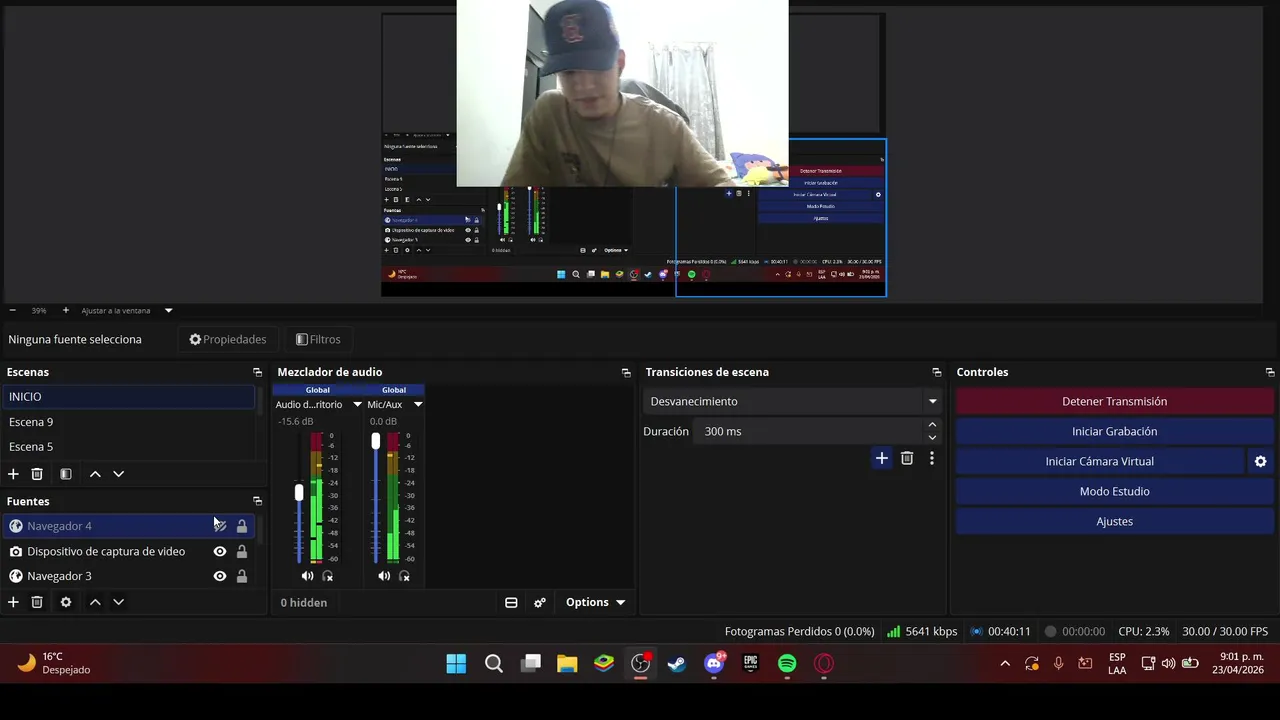
Task: Open transition properties three-dot menu
Action: click(x=932, y=458)
